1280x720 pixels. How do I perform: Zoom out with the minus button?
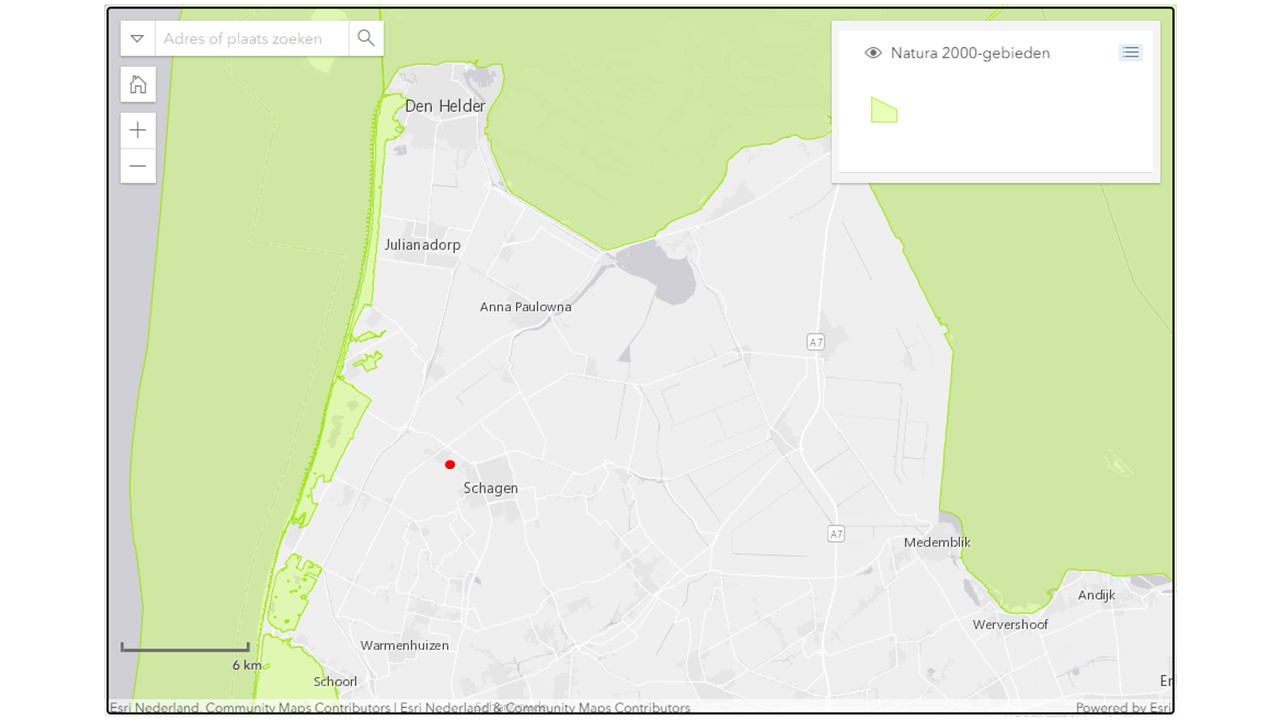click(x=138, y=166)
